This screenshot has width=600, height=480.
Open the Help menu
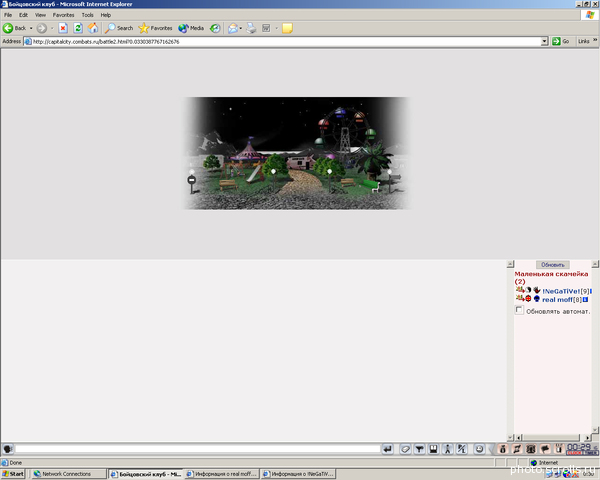106,15
